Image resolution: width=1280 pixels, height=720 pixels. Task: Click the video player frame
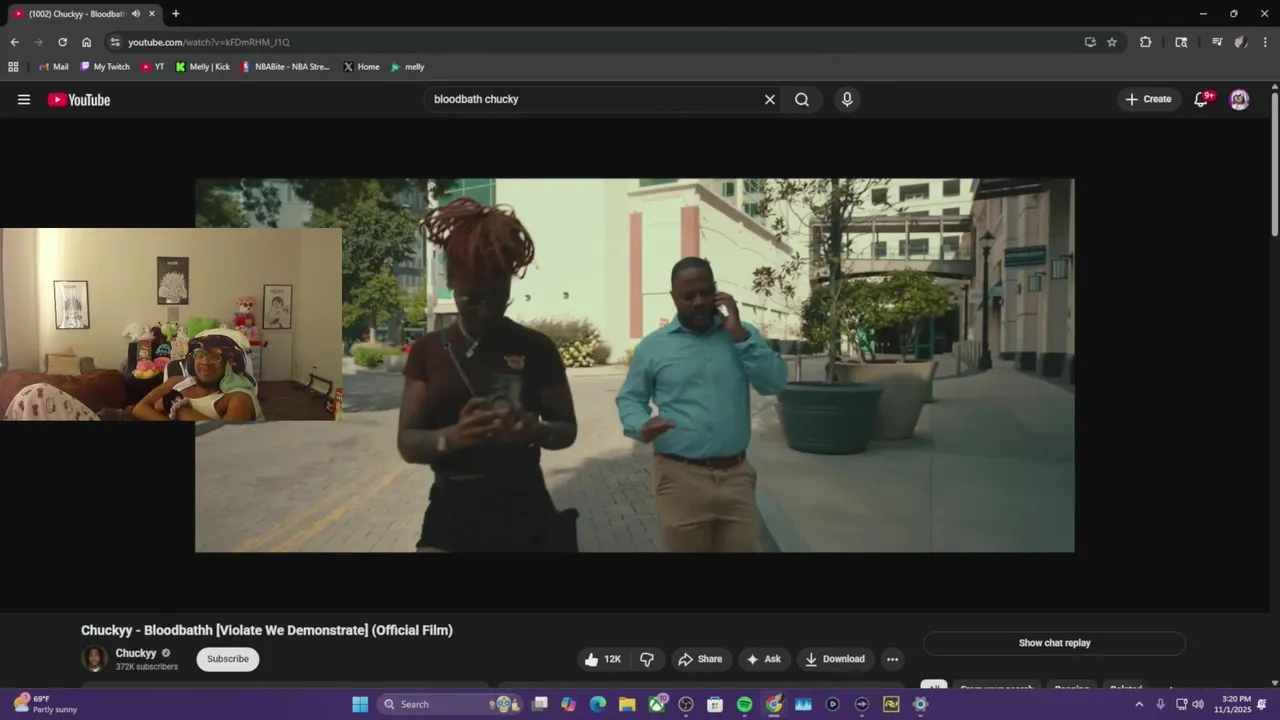(635, 365)
